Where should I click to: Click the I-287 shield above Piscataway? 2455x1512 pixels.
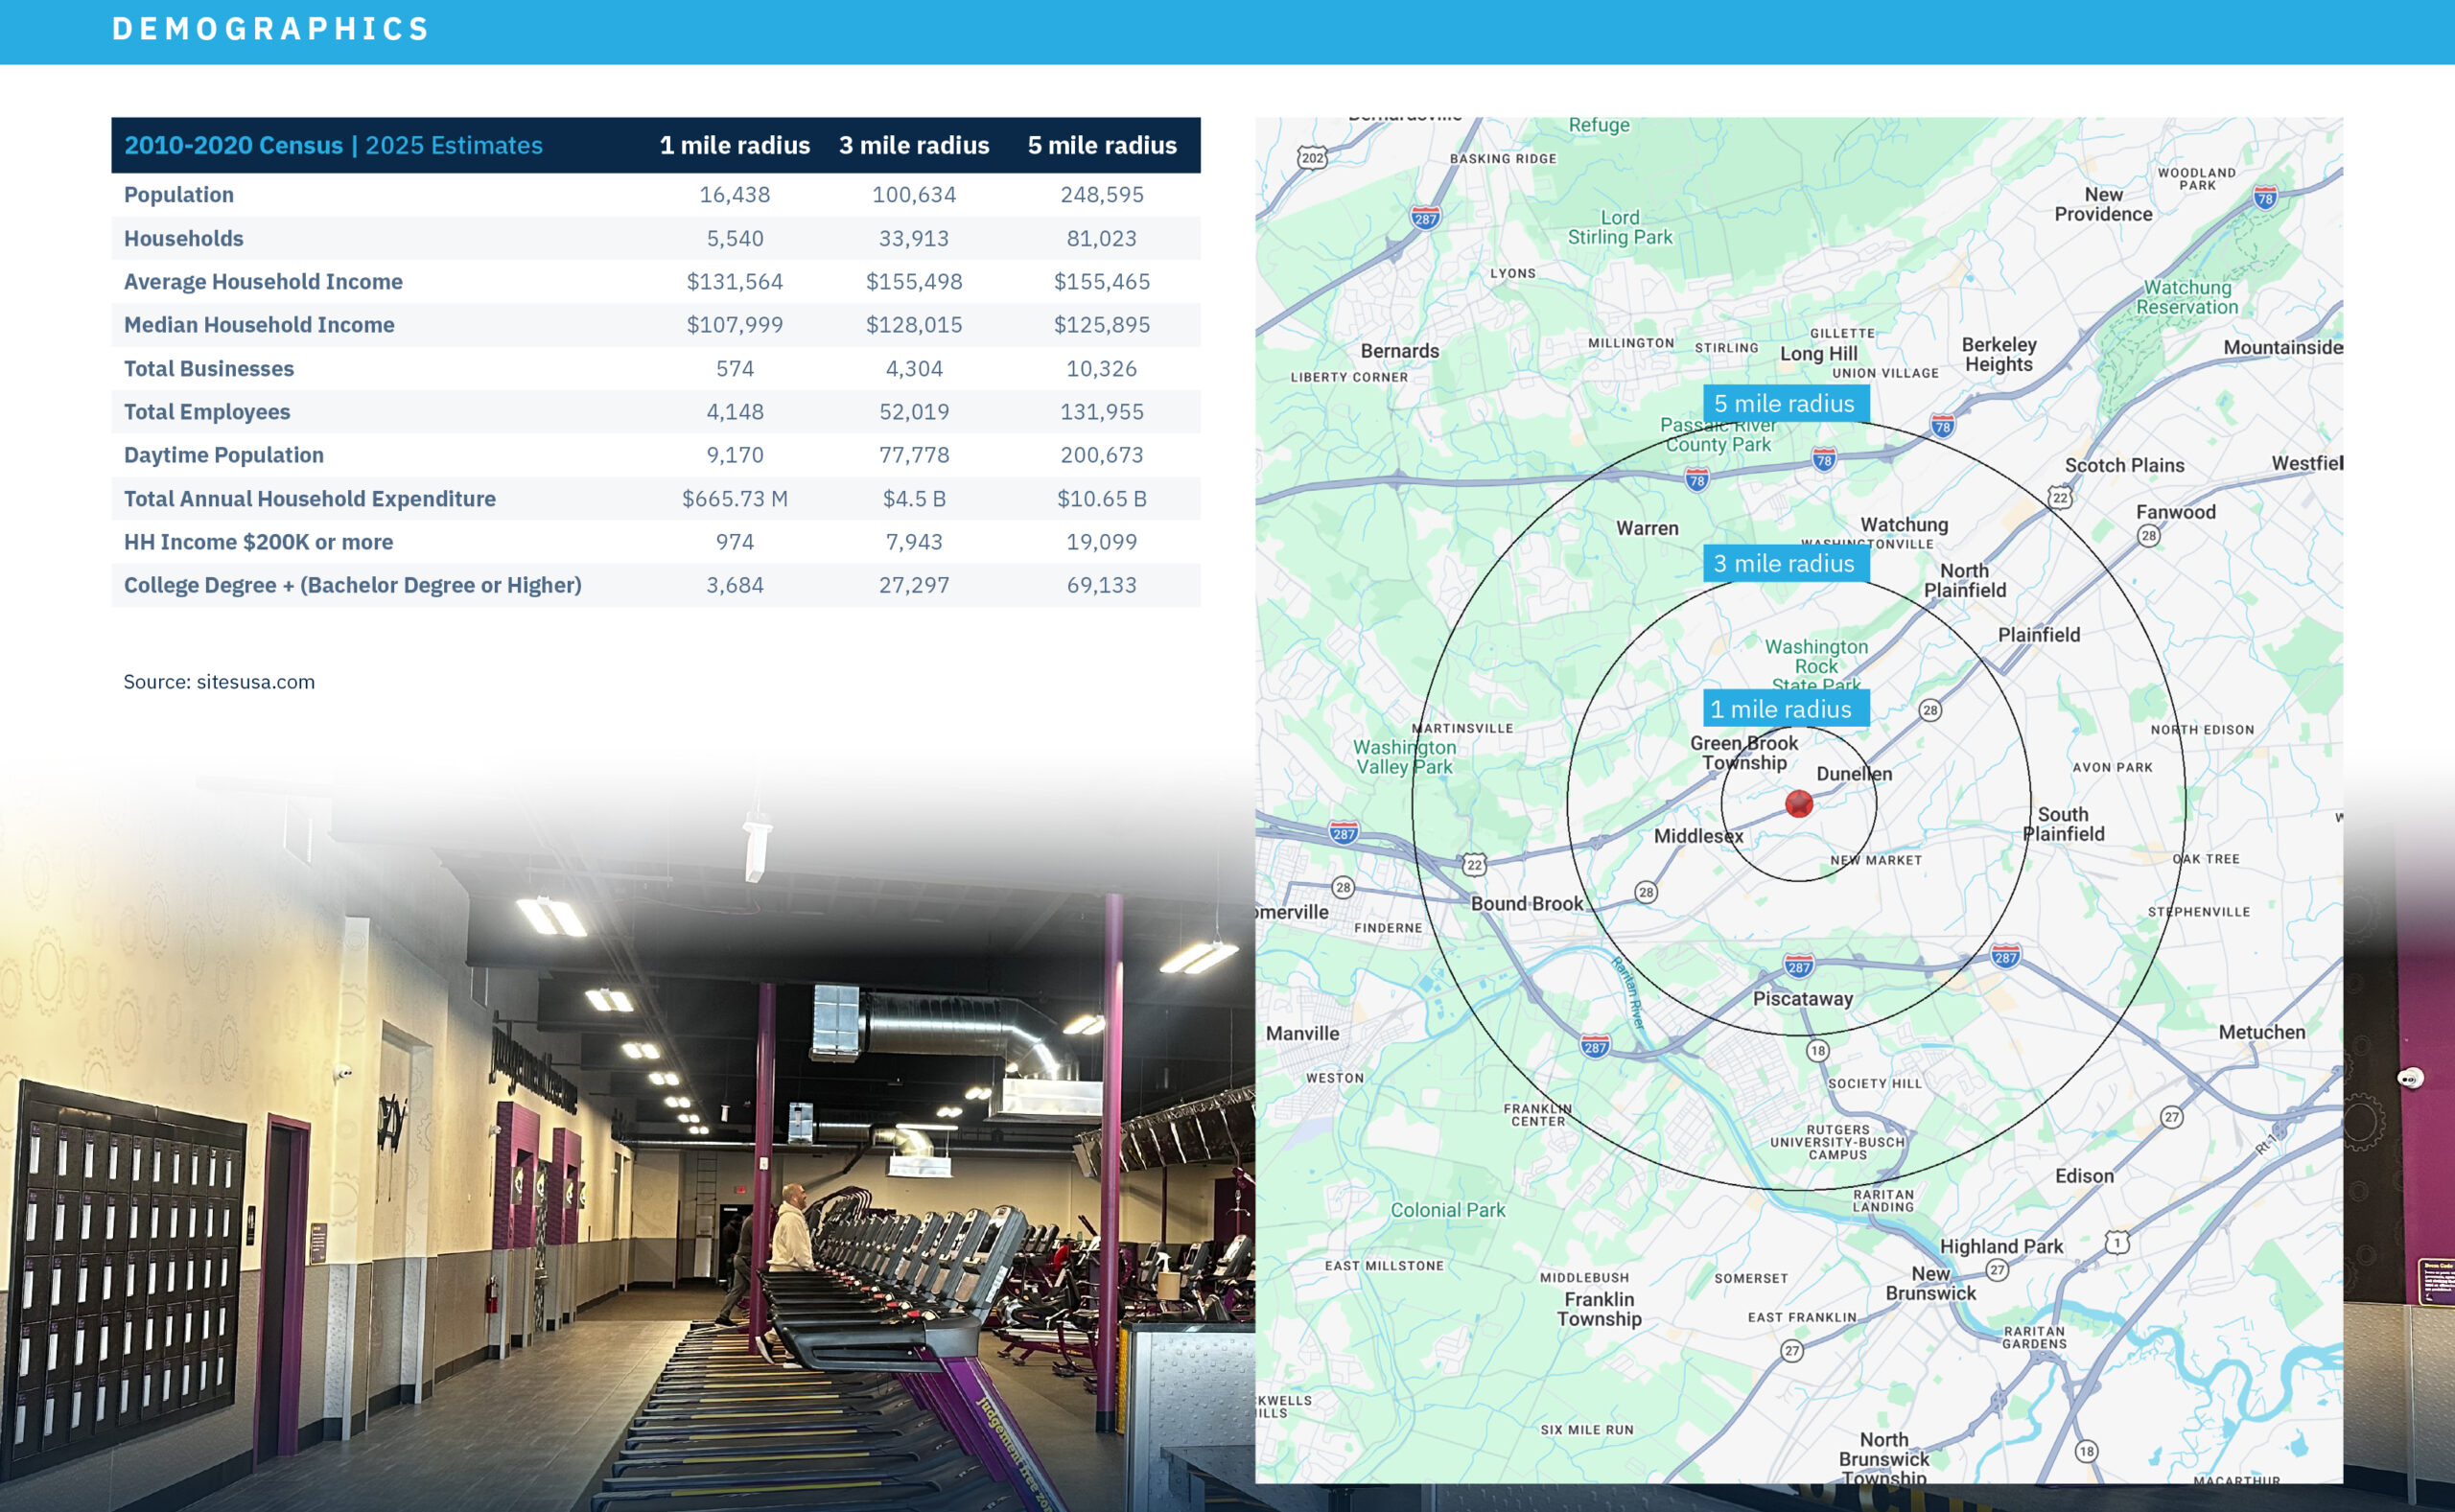(x=1798, y=966)
